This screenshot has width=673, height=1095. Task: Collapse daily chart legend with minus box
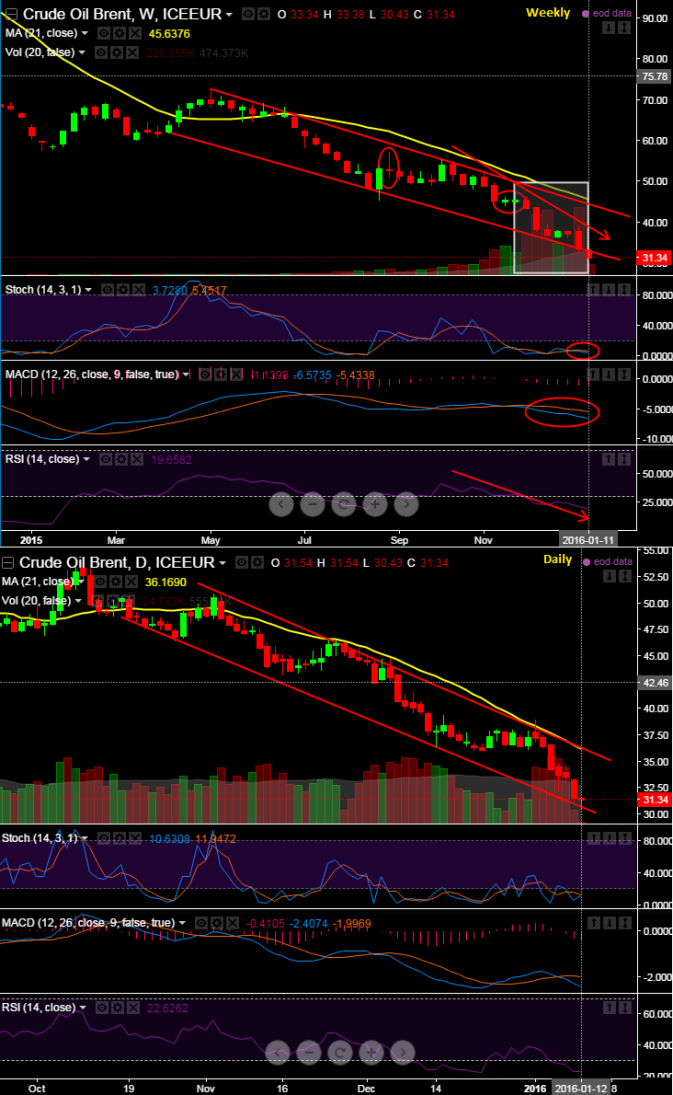click(x=8, y=563)
